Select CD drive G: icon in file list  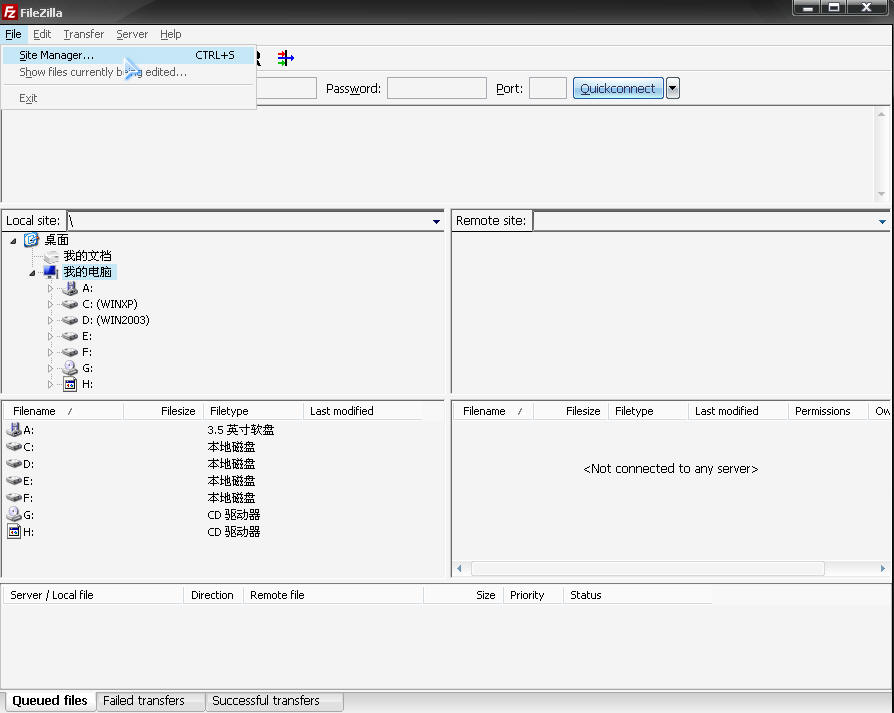14,515
